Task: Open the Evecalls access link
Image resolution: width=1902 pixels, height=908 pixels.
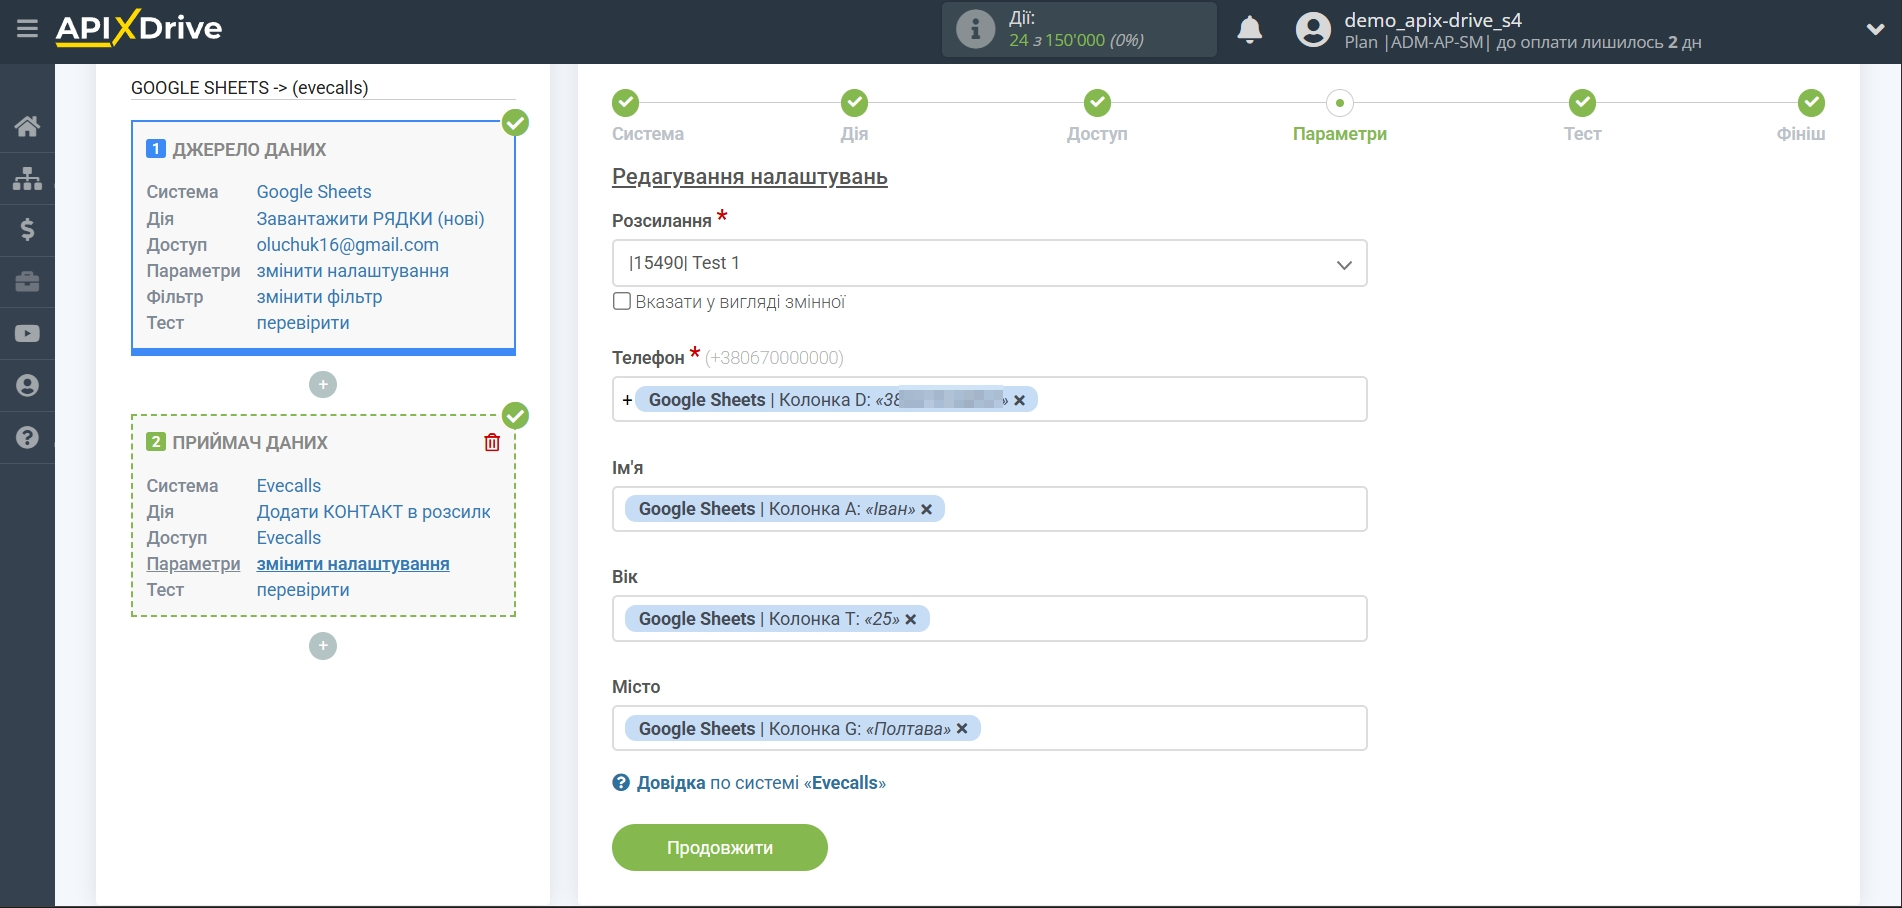Action: 289,538
